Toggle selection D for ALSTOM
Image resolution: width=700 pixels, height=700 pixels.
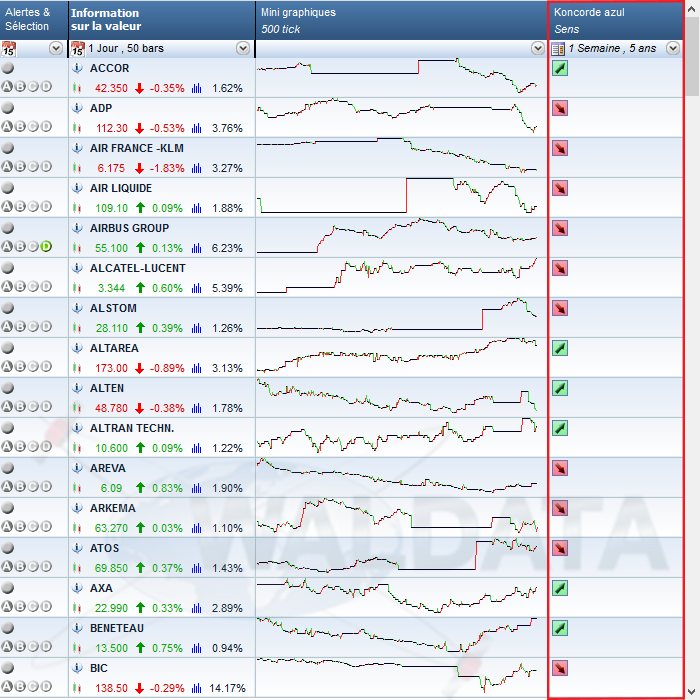[x=46, y=326]
